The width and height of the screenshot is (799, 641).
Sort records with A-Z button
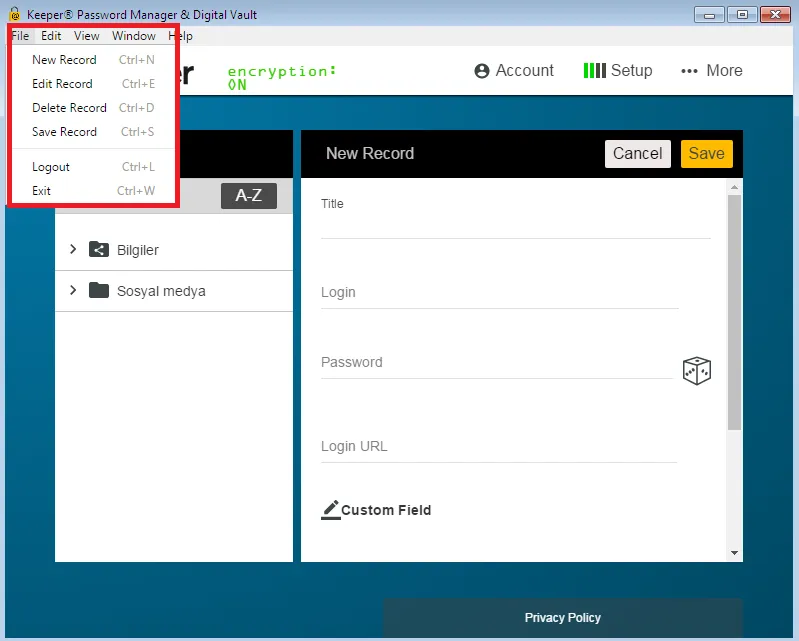pos(249,195)
